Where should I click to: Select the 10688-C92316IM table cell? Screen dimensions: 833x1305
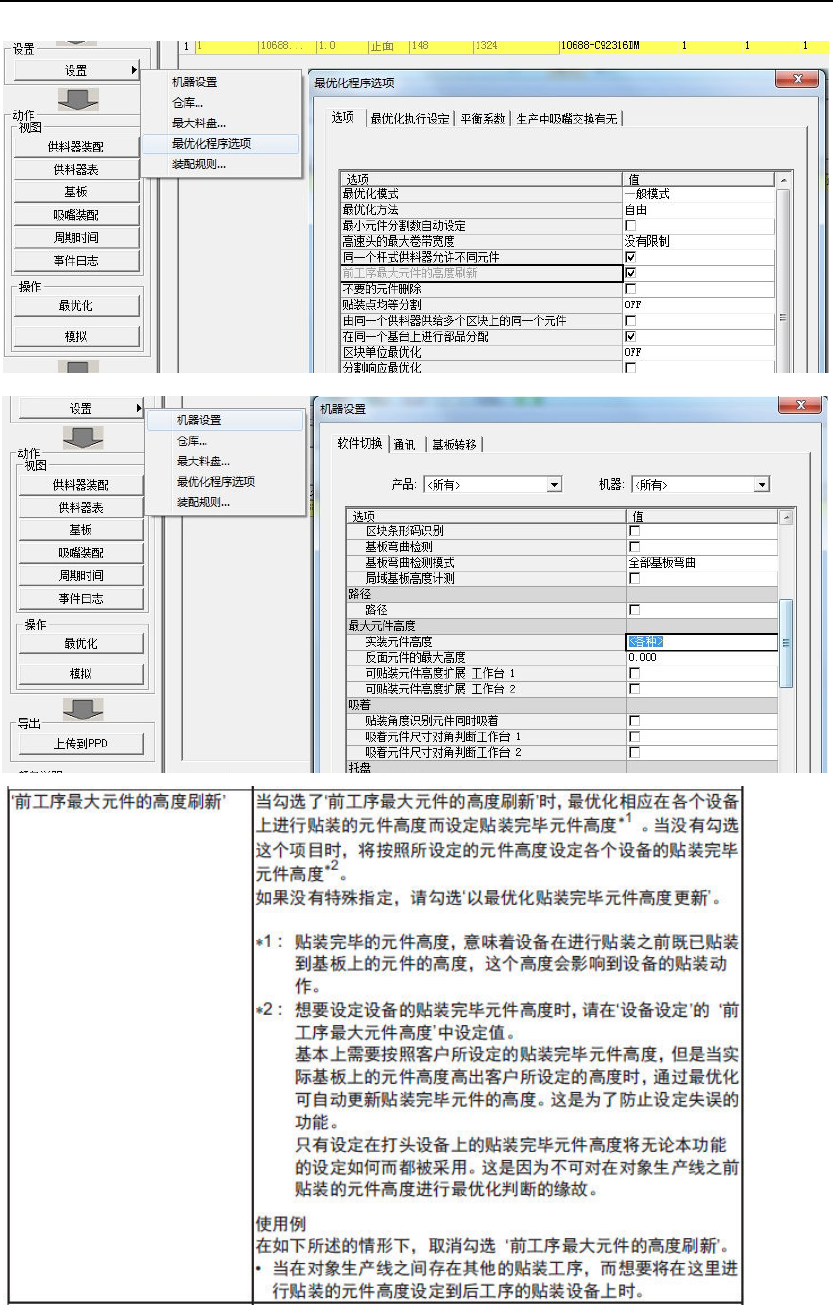tap(600, 46)
